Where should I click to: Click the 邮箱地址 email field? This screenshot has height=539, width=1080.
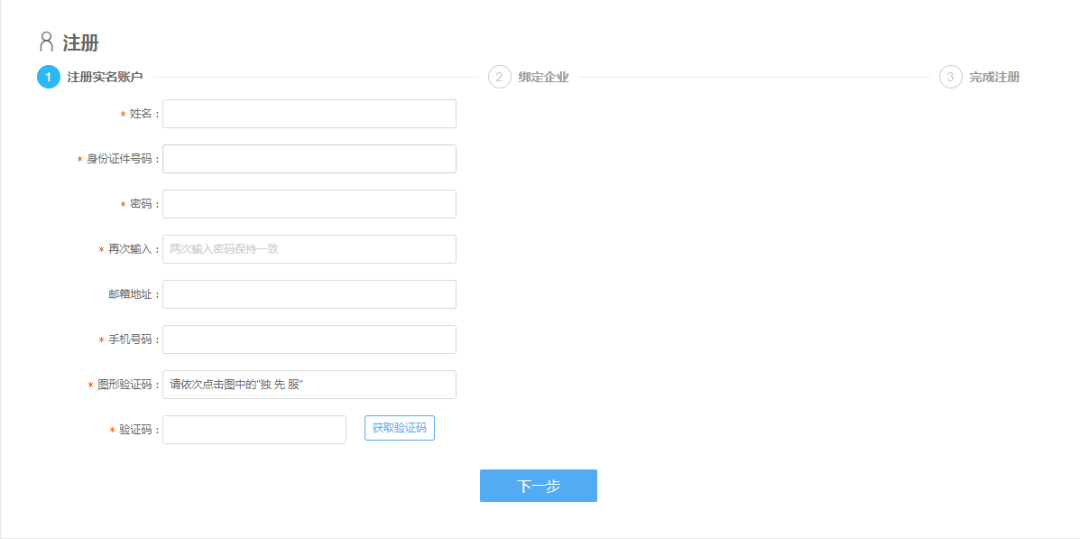pos(309,295)
